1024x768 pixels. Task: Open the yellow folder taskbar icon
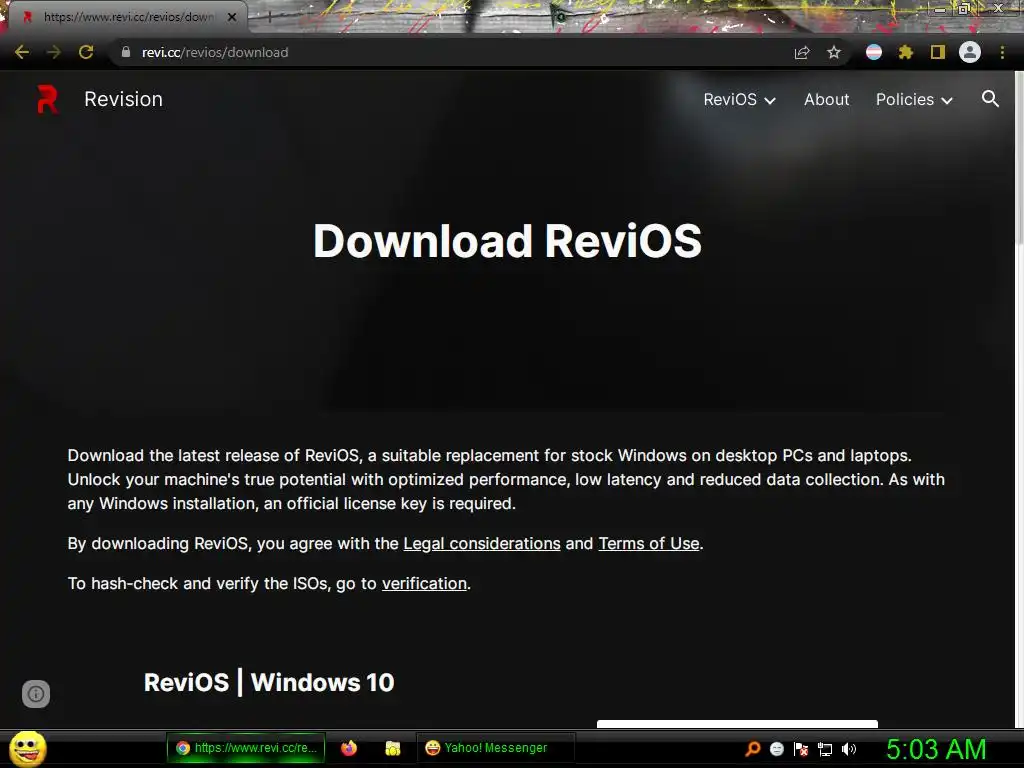[392, 748]
